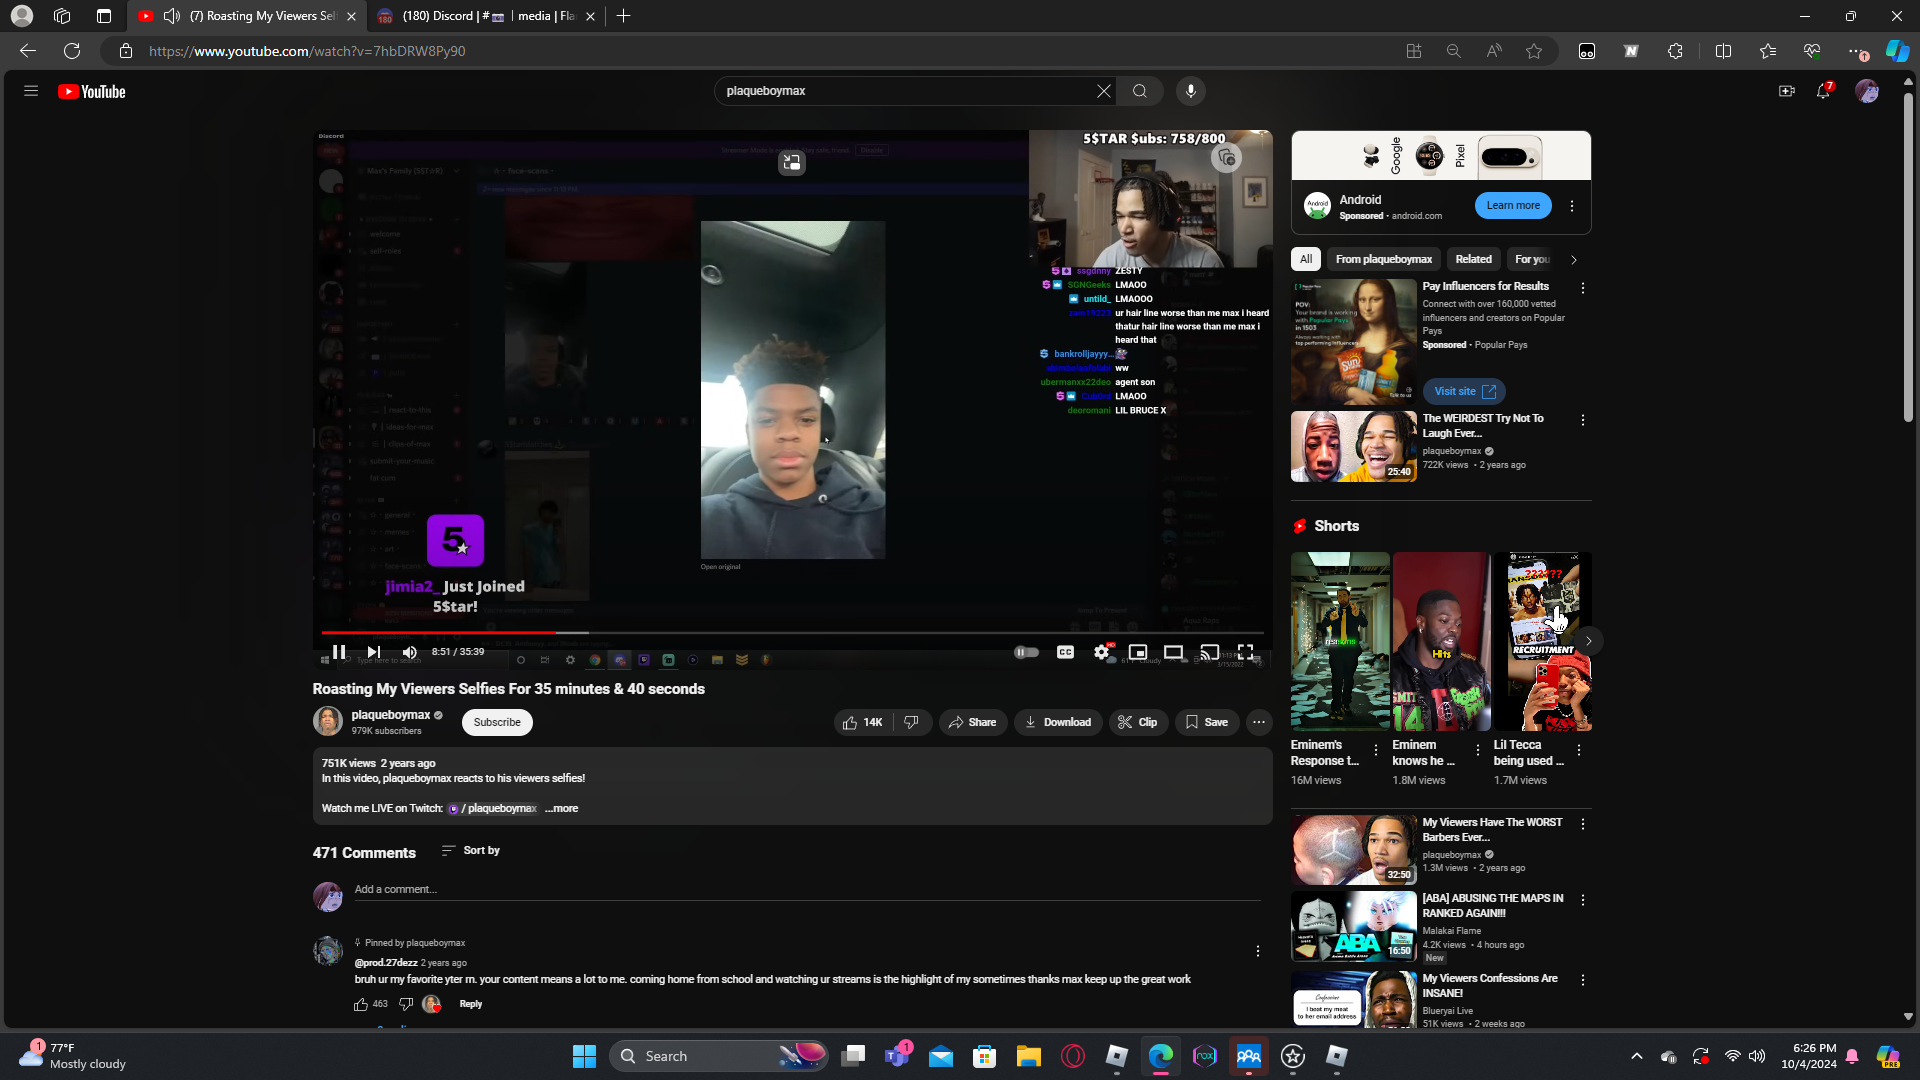Dislike this video

coord(912,722)
